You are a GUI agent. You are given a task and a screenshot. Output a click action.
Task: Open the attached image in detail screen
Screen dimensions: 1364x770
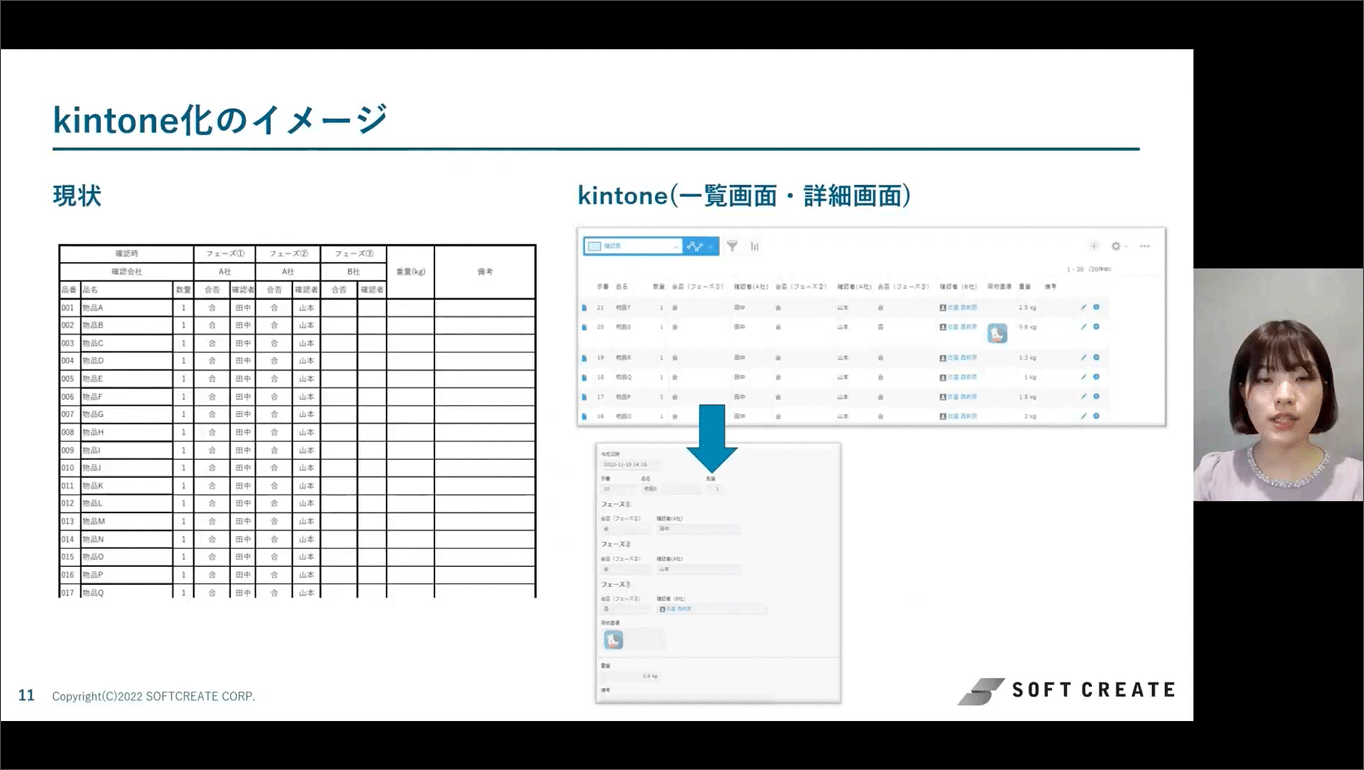point(613,639)
